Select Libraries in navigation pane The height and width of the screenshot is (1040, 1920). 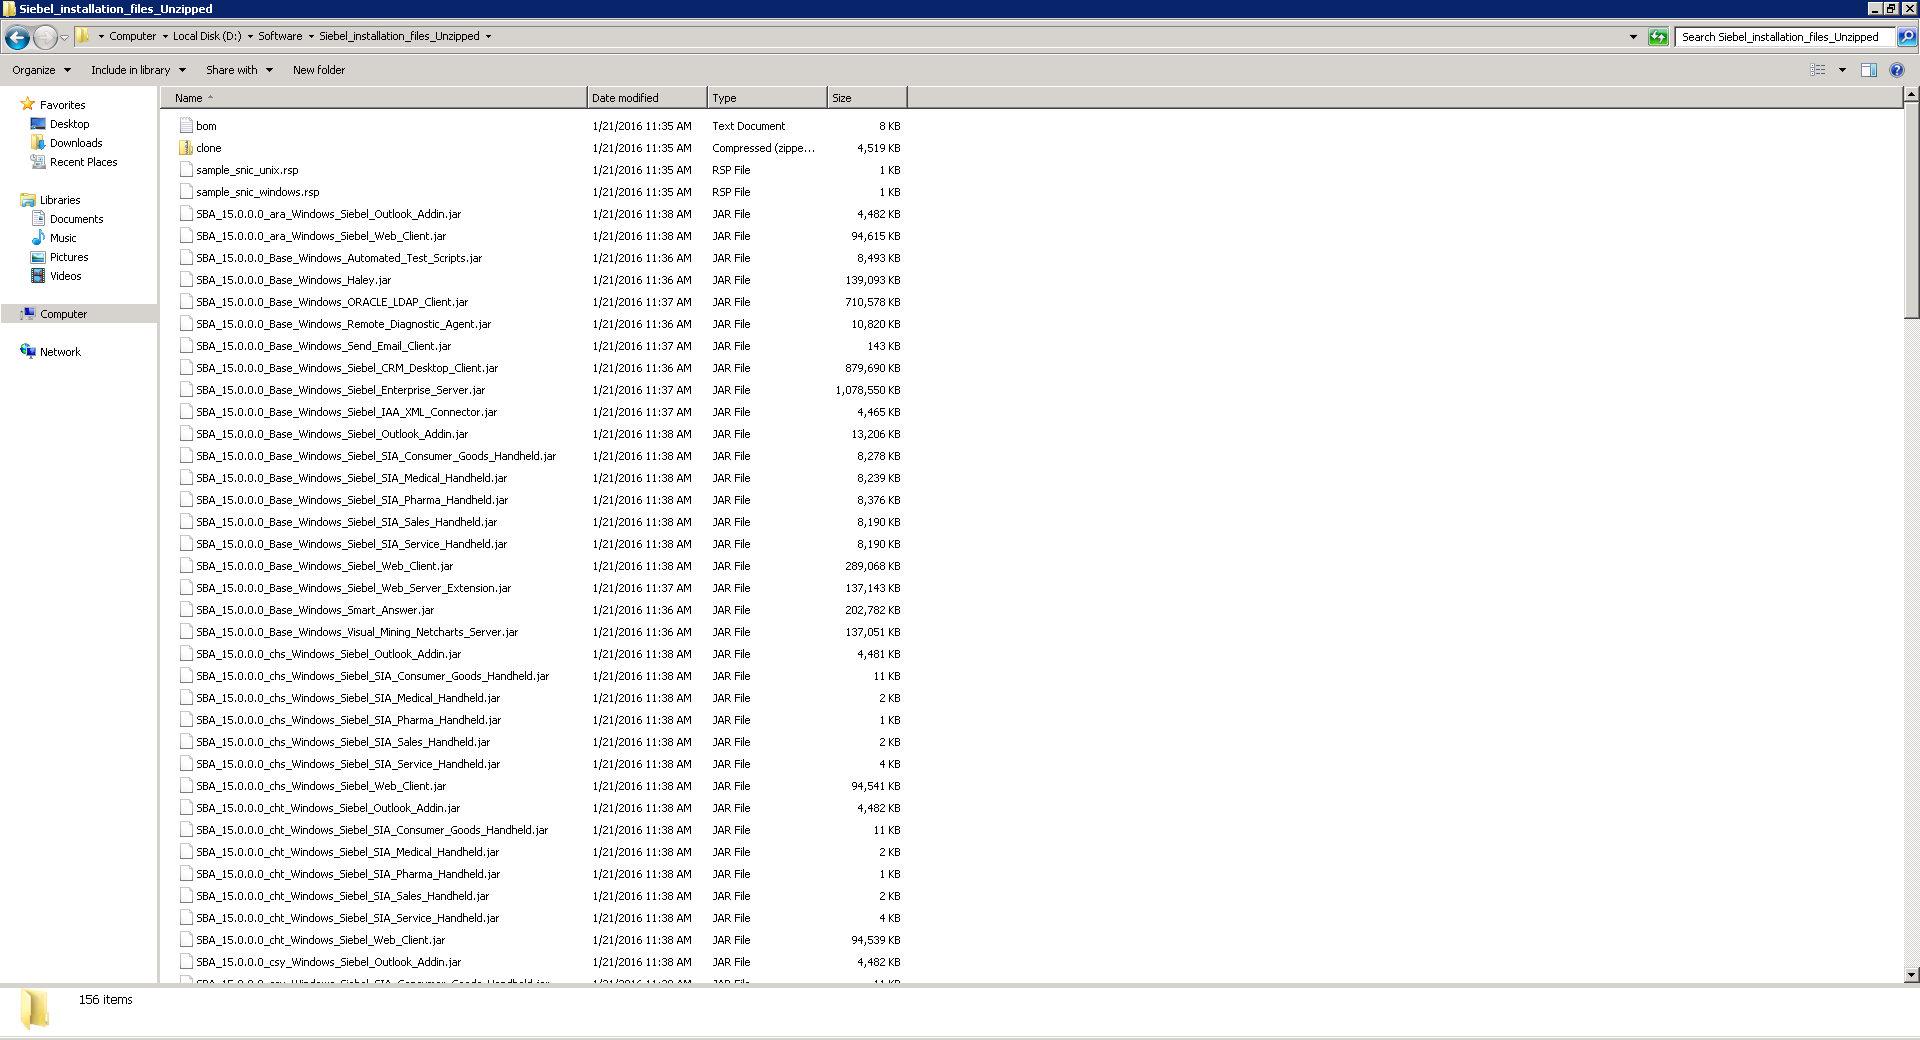[x=60, y=200]
